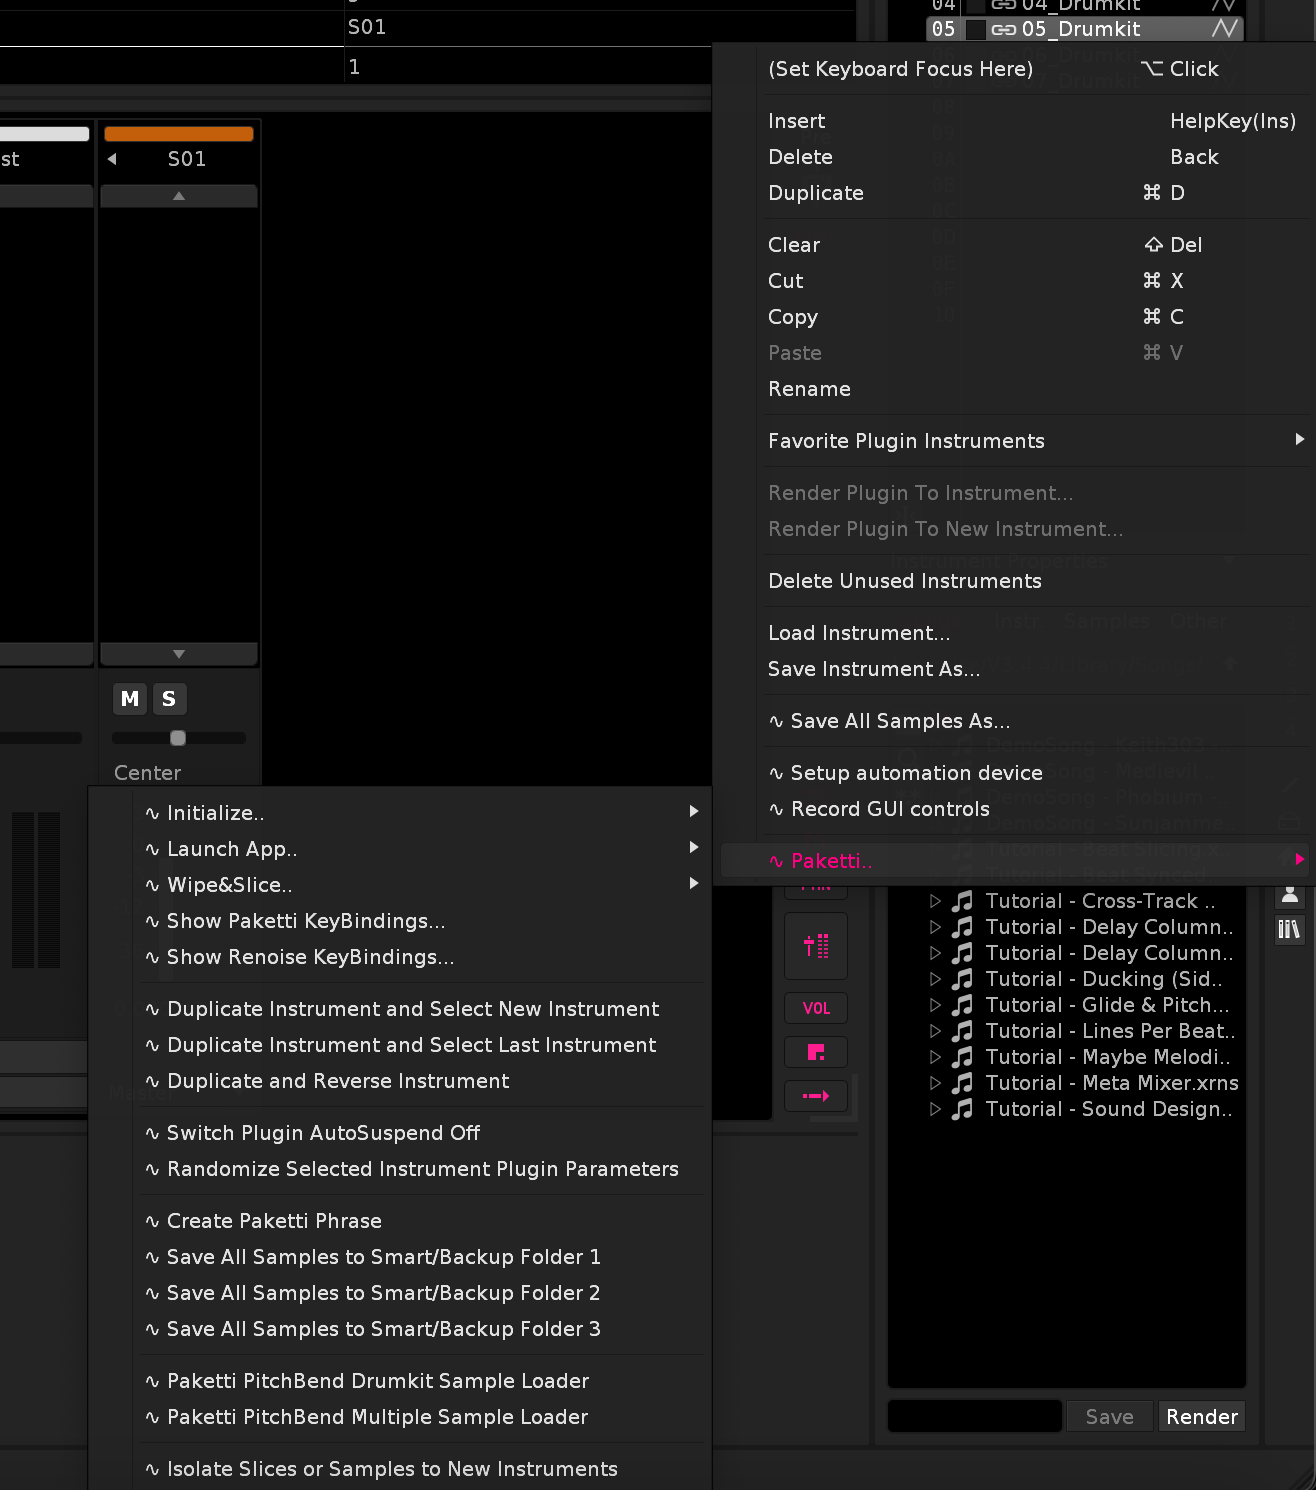Click the pink arrow icon below VOL
The height and width of the screenshot is (1490, 1316).
click(816, 1096)
